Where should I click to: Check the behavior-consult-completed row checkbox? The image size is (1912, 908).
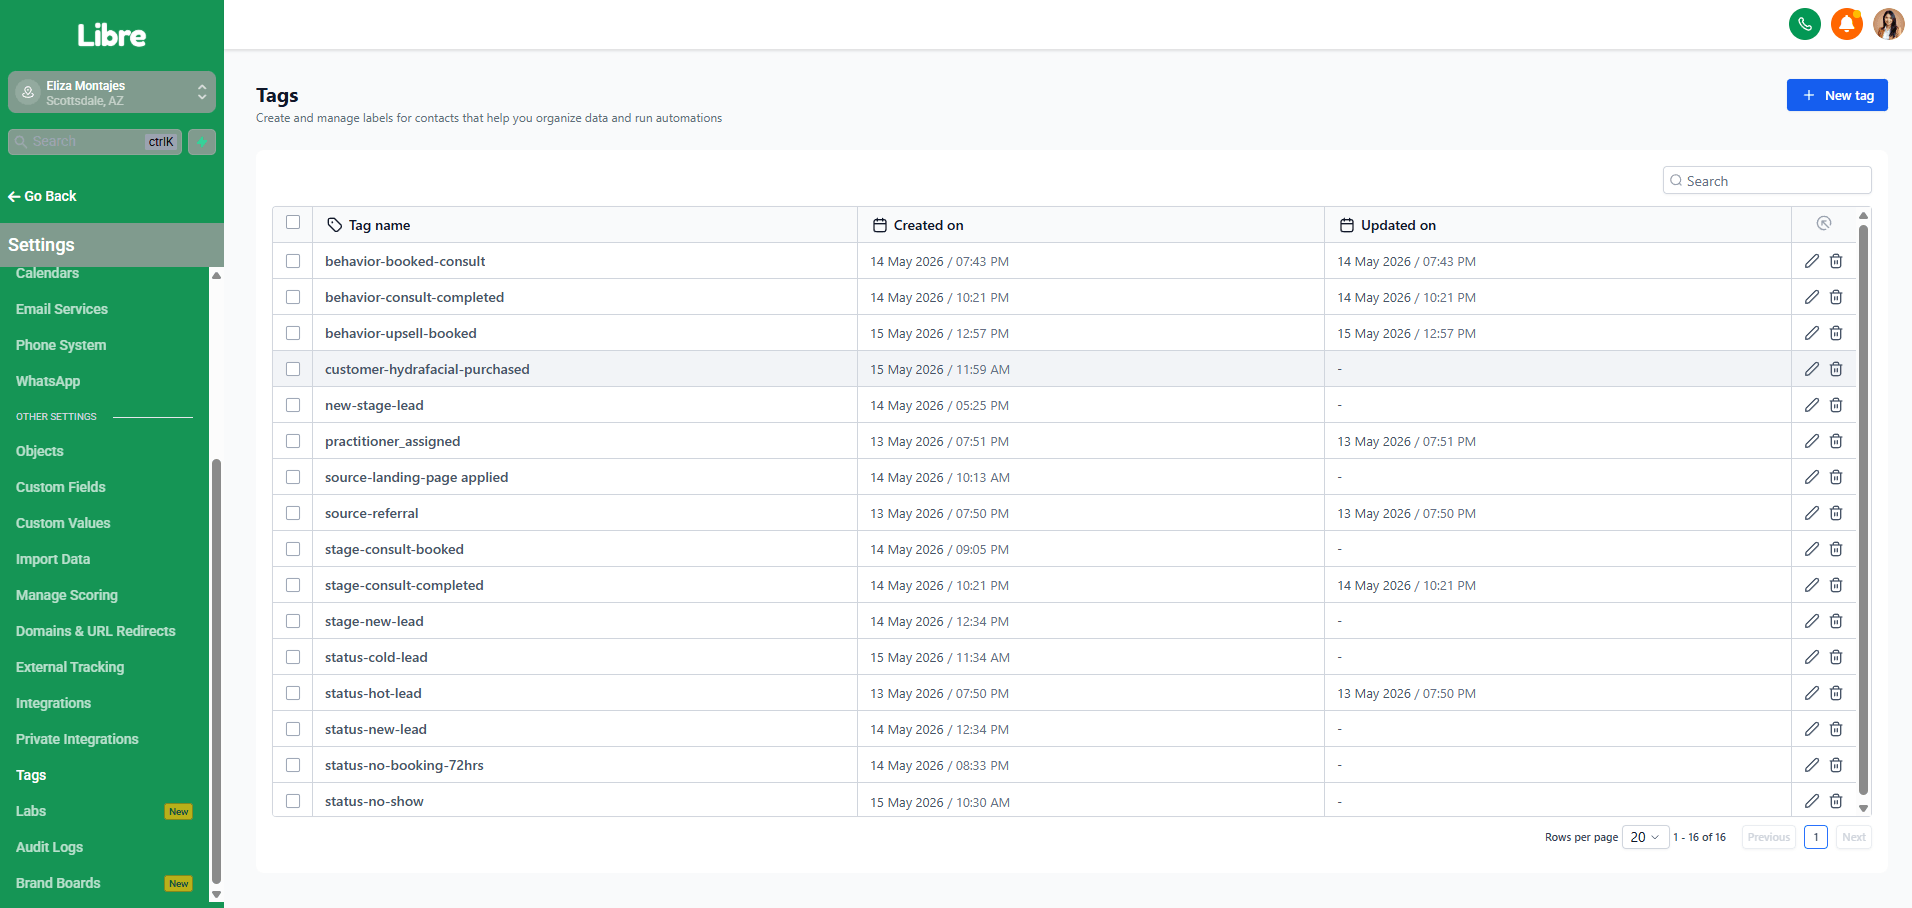[x=293, y=297]
